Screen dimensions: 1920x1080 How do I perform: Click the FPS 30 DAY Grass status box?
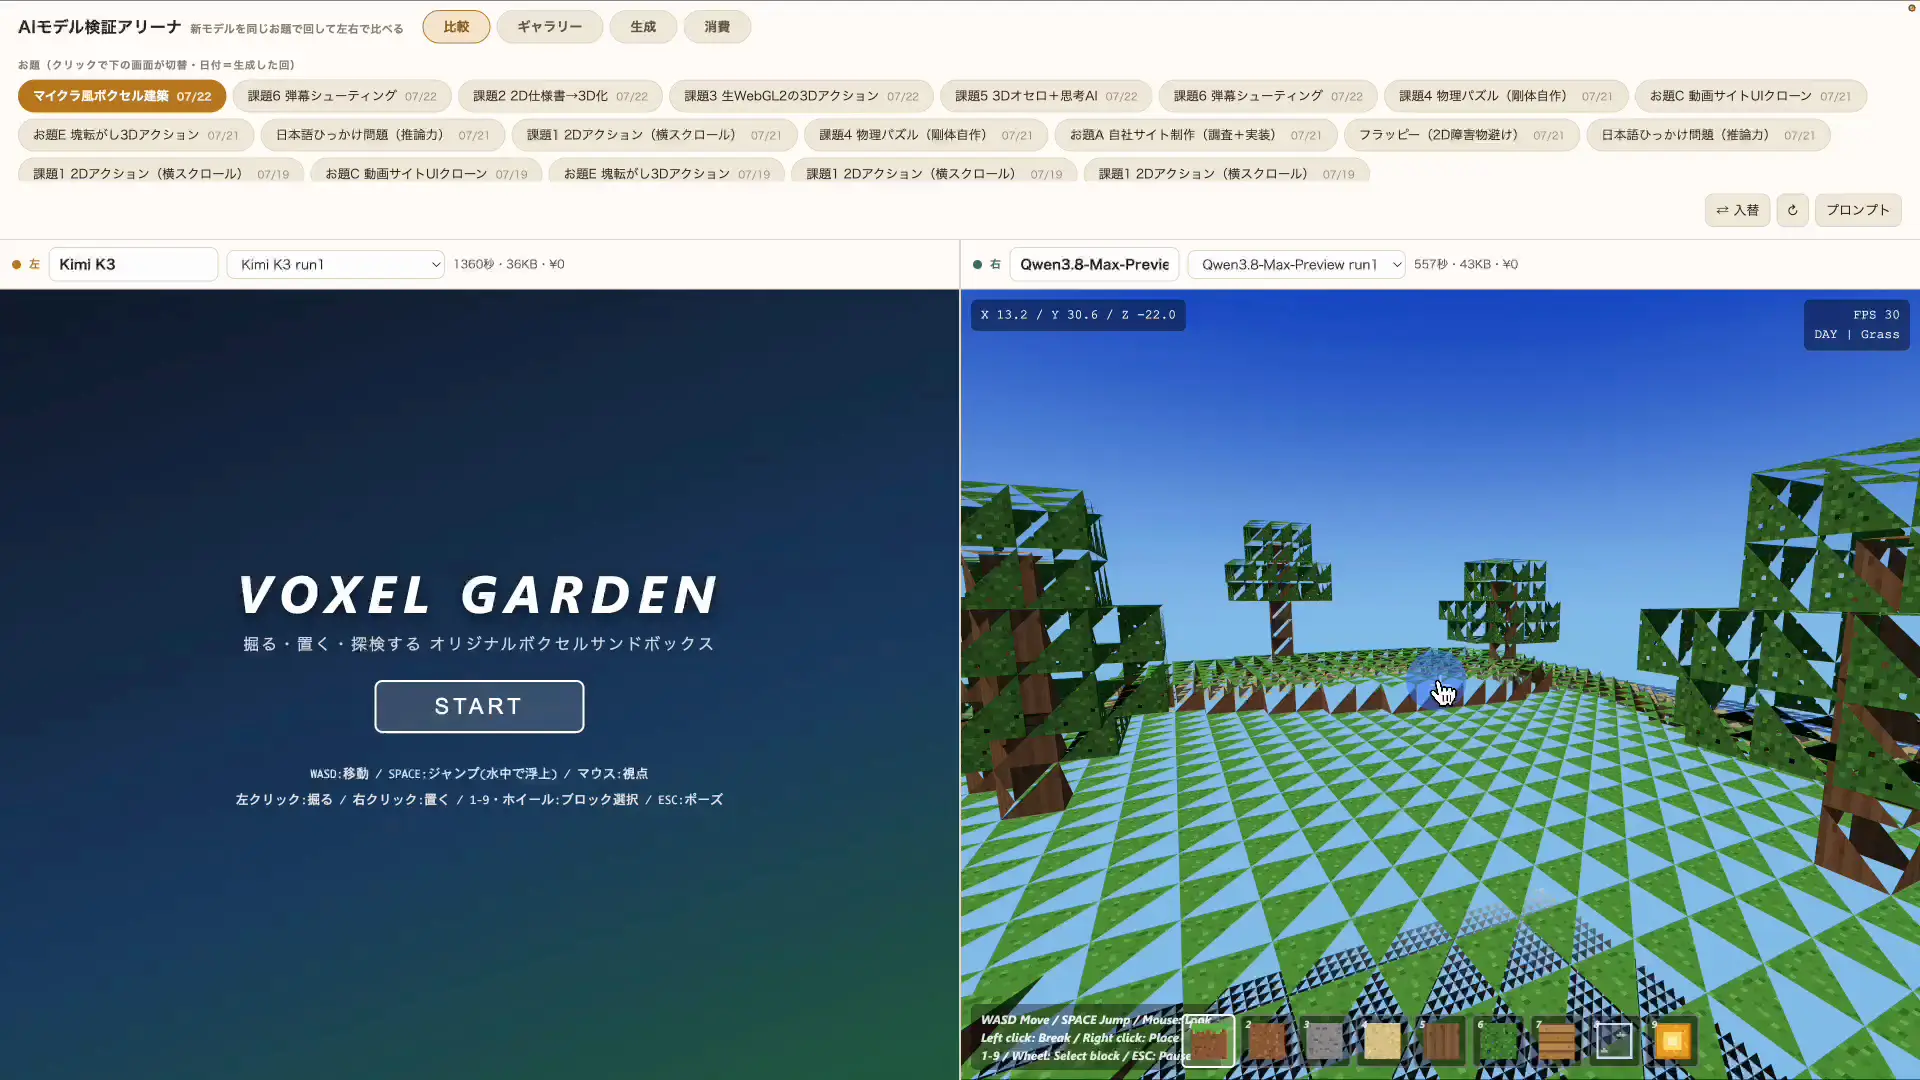[x=1856, y=325]
